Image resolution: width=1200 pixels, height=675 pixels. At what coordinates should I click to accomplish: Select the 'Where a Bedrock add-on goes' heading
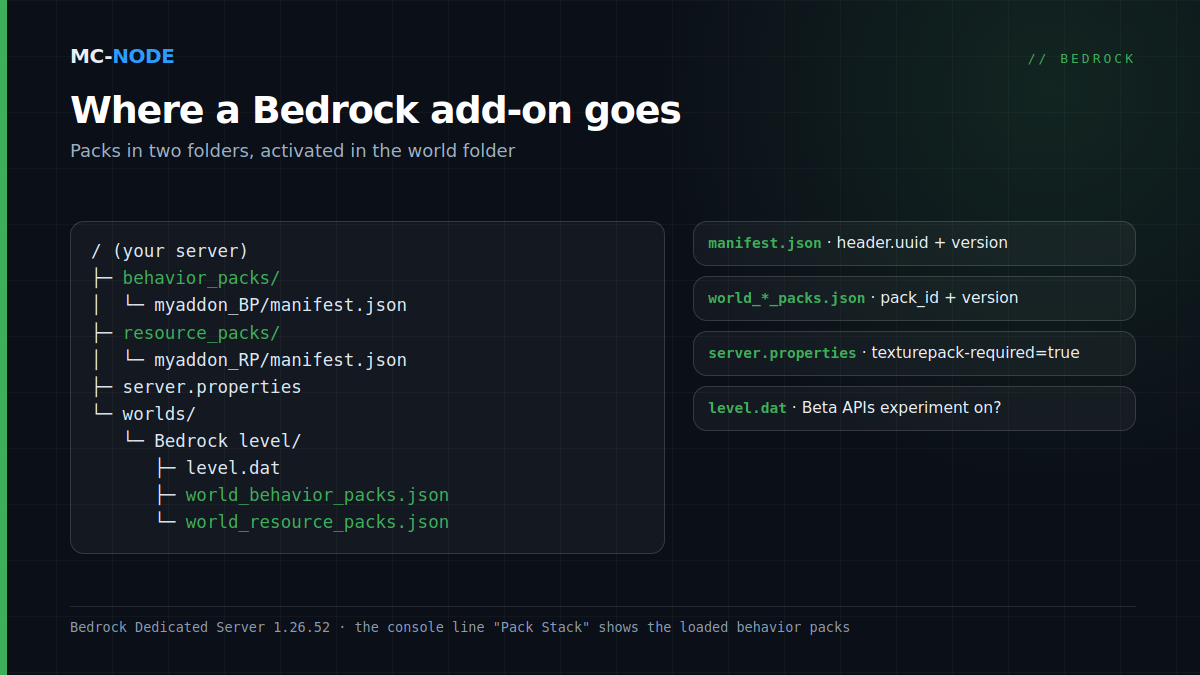coord(375,110)
